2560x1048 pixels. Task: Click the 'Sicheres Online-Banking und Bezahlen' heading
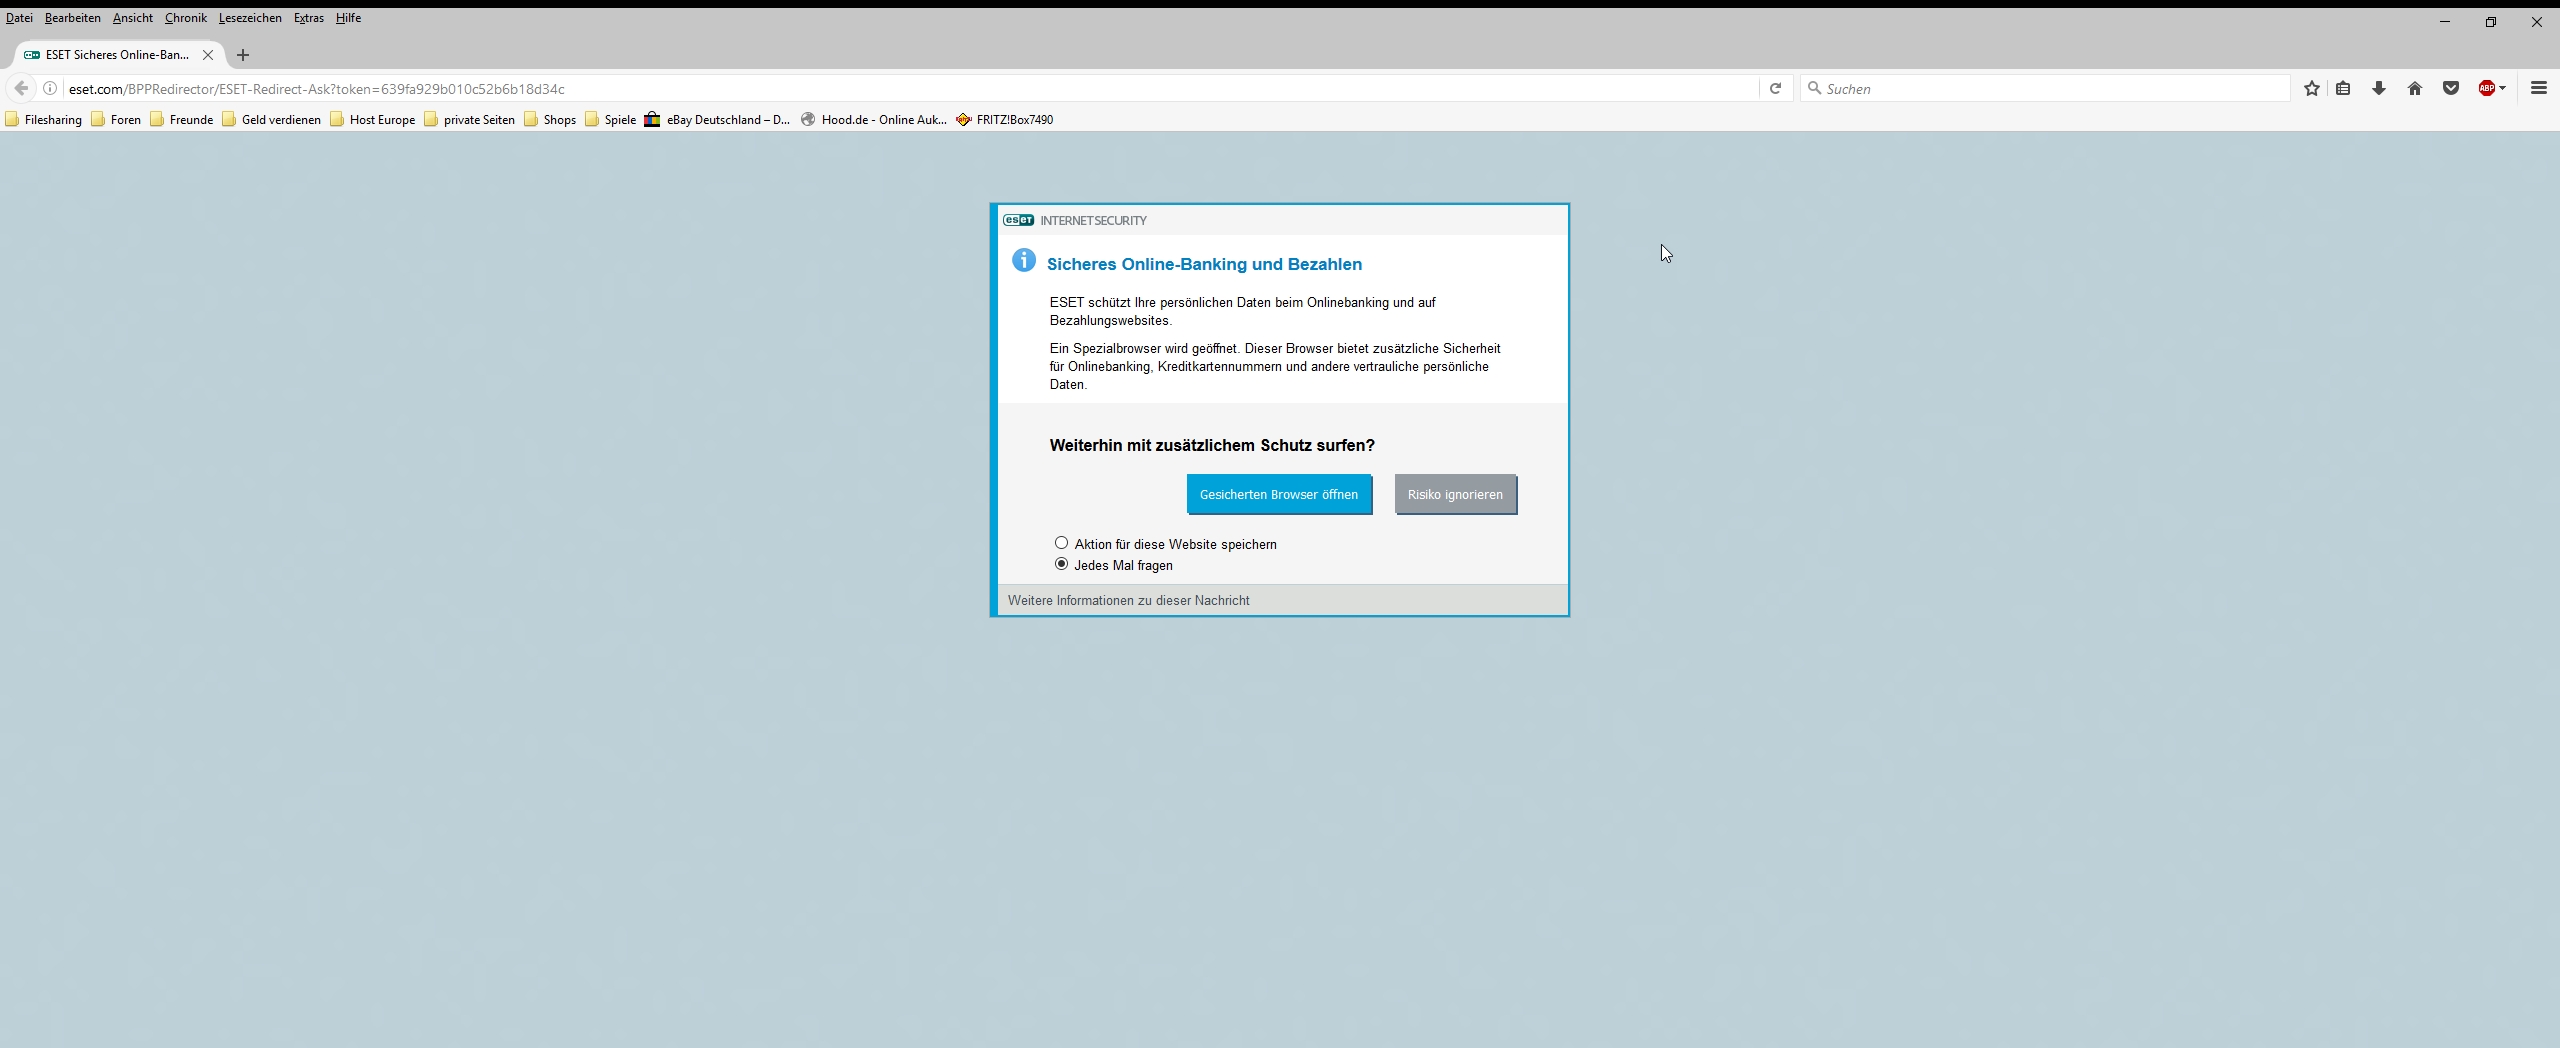[x=1204, y=264]
